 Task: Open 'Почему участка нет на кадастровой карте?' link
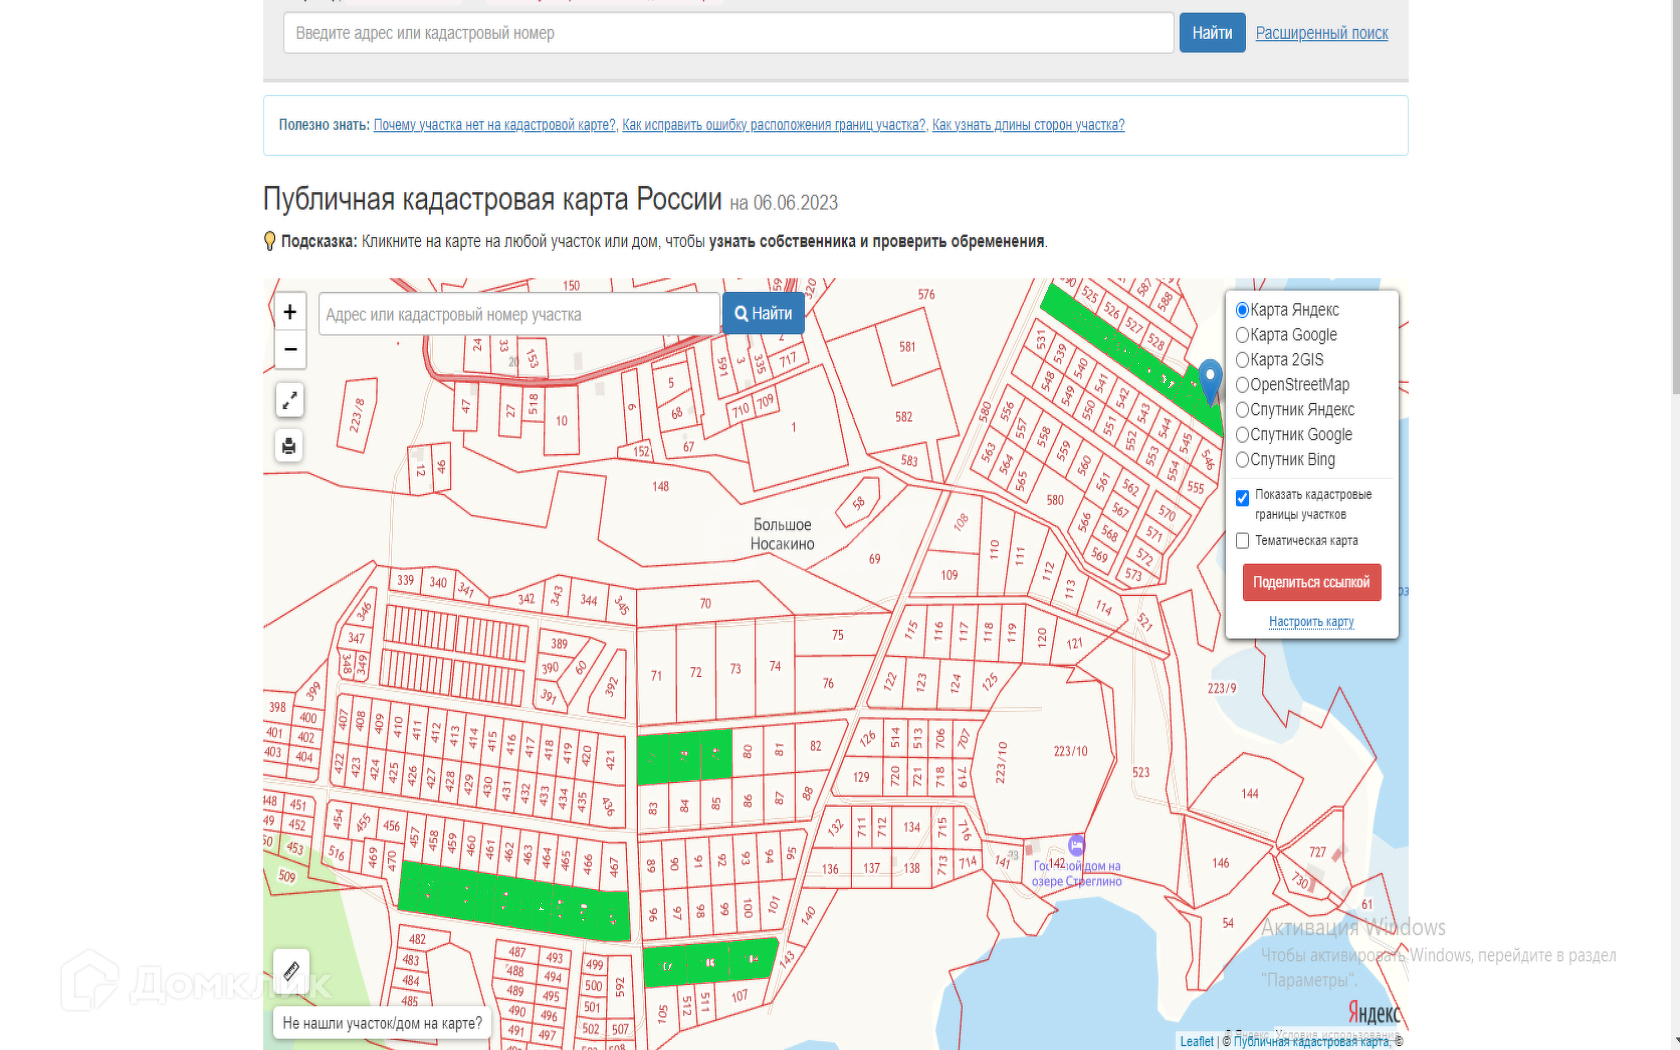click(494, 125)
